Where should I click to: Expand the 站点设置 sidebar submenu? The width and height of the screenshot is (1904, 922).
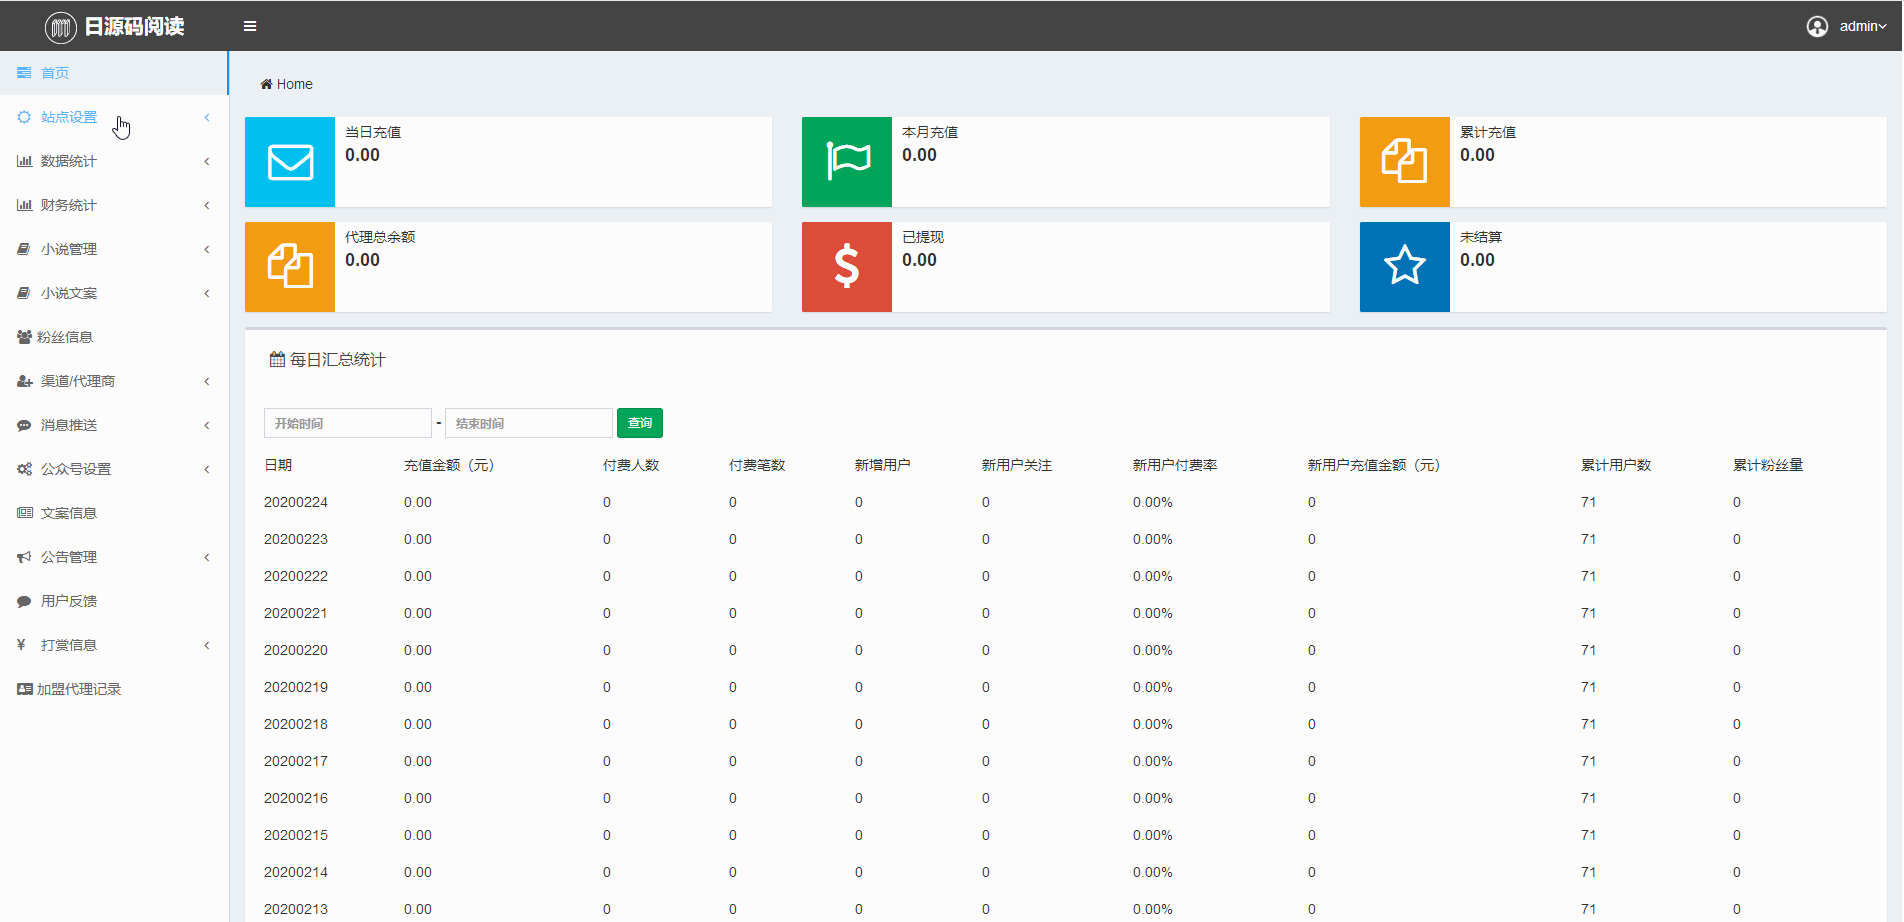(x=69, y=117)
